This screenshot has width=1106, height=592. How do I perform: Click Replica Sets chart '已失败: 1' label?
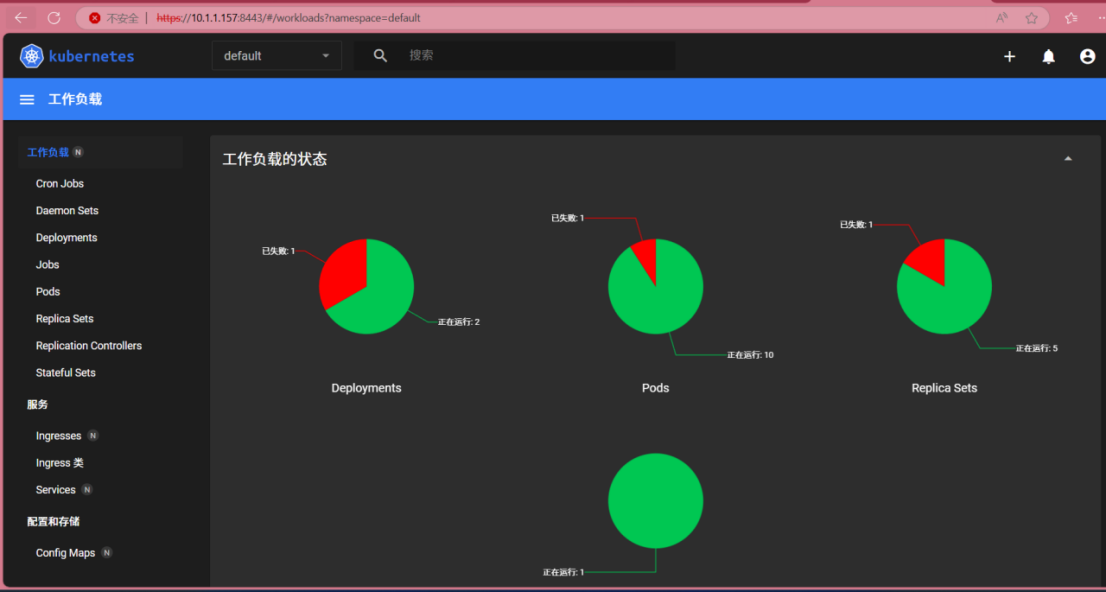pos(856,224)
